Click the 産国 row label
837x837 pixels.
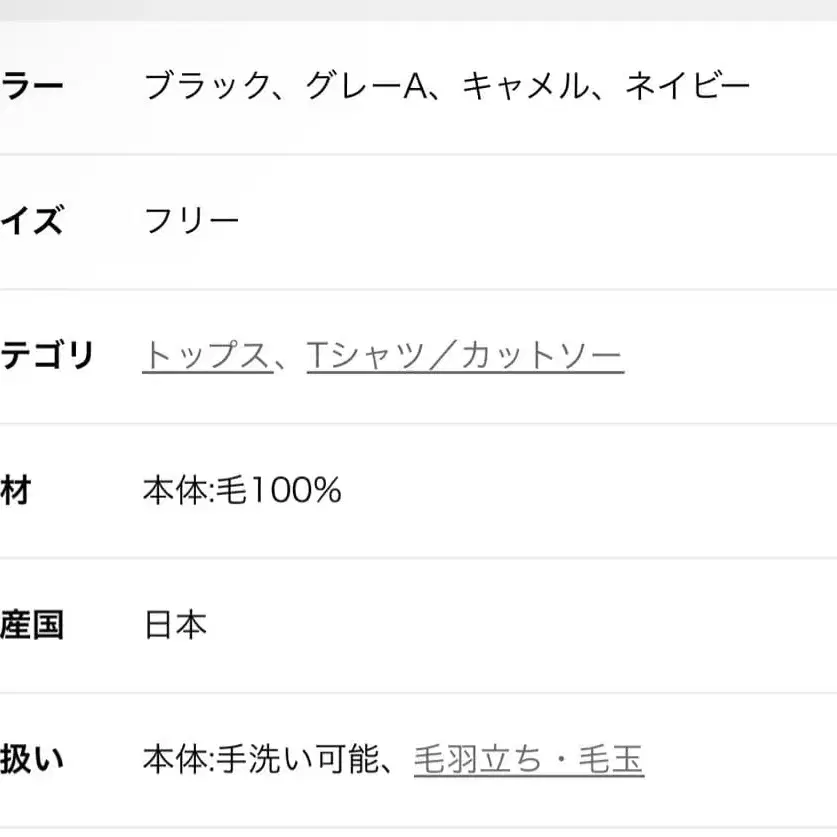[32, 626]
